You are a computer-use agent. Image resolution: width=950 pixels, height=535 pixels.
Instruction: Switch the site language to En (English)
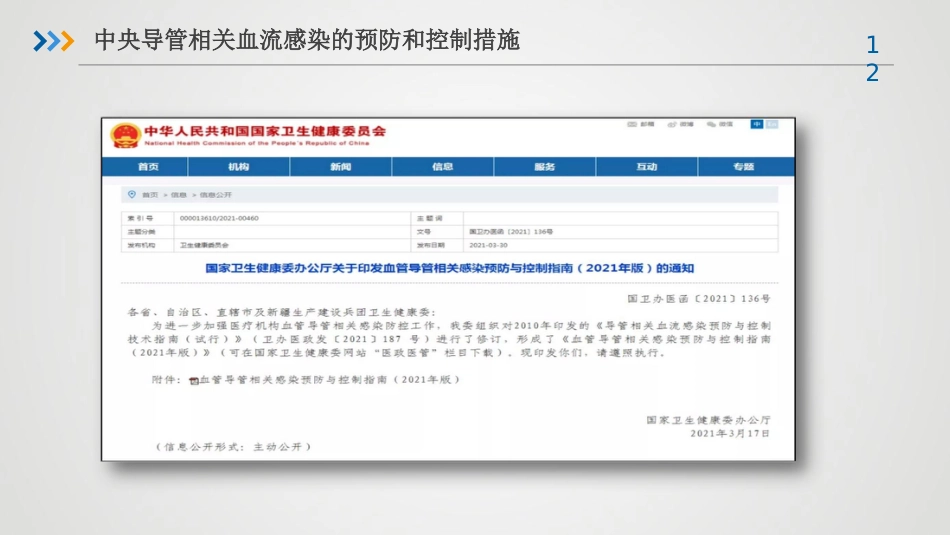771,124
